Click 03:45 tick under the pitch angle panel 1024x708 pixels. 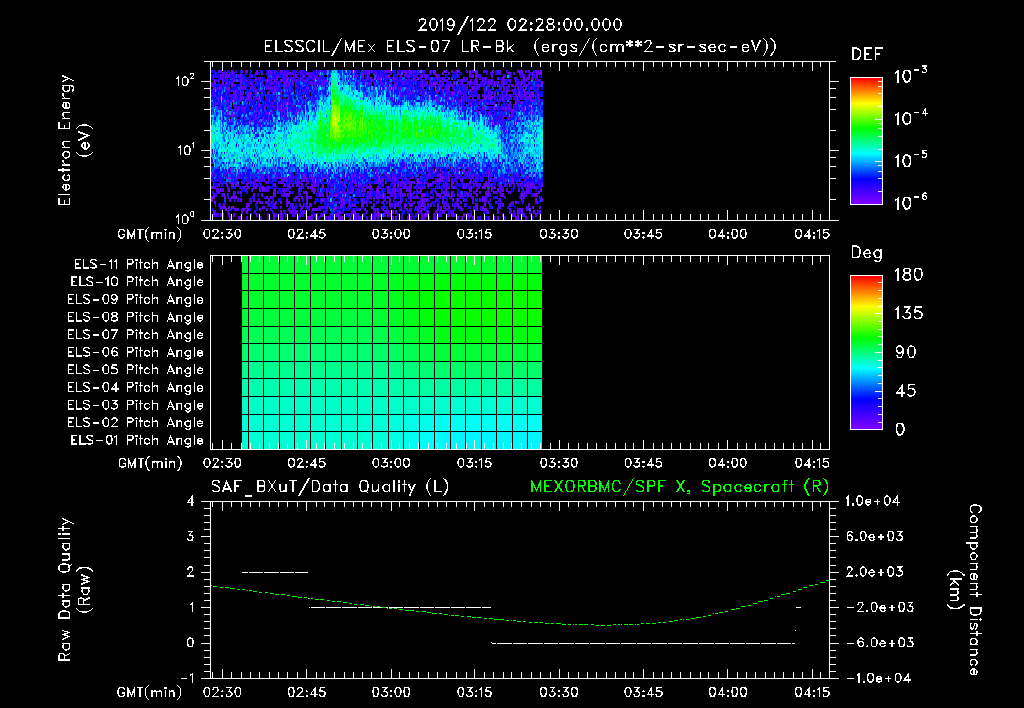click(643, 463)
